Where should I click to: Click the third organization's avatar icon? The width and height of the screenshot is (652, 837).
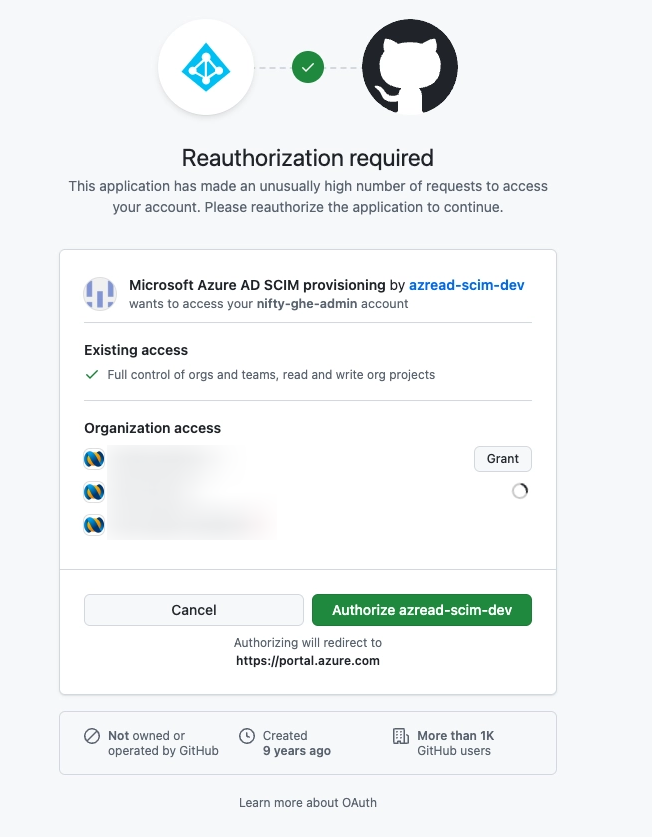[94, 524]
